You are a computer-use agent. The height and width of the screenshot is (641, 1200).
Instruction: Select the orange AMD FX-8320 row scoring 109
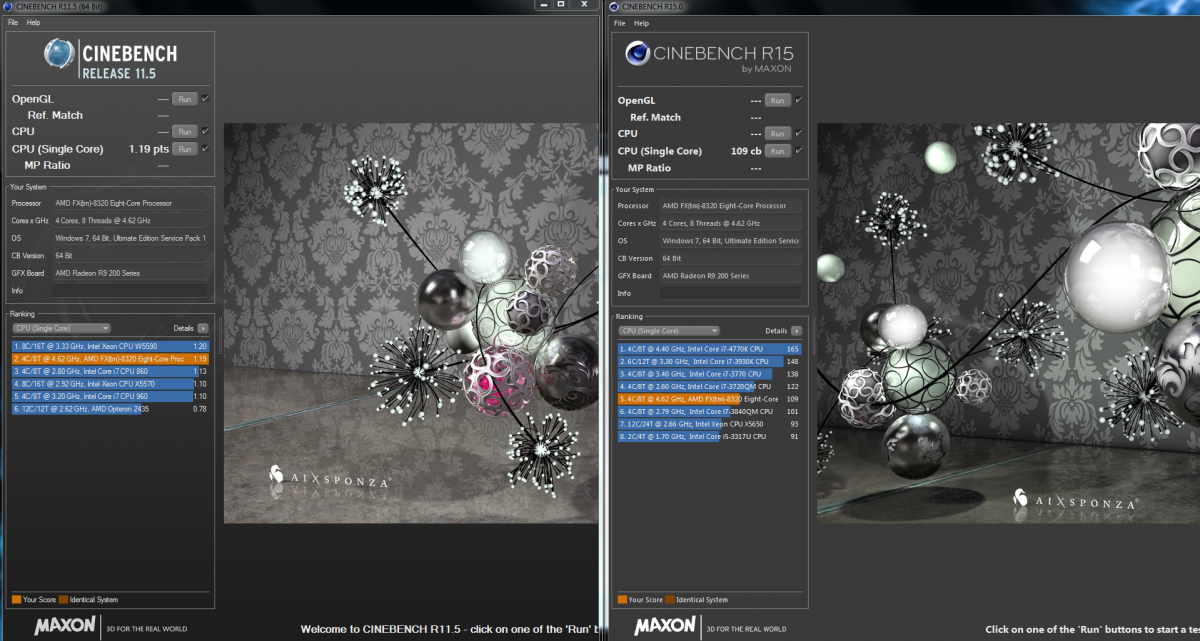pos(710,399)
